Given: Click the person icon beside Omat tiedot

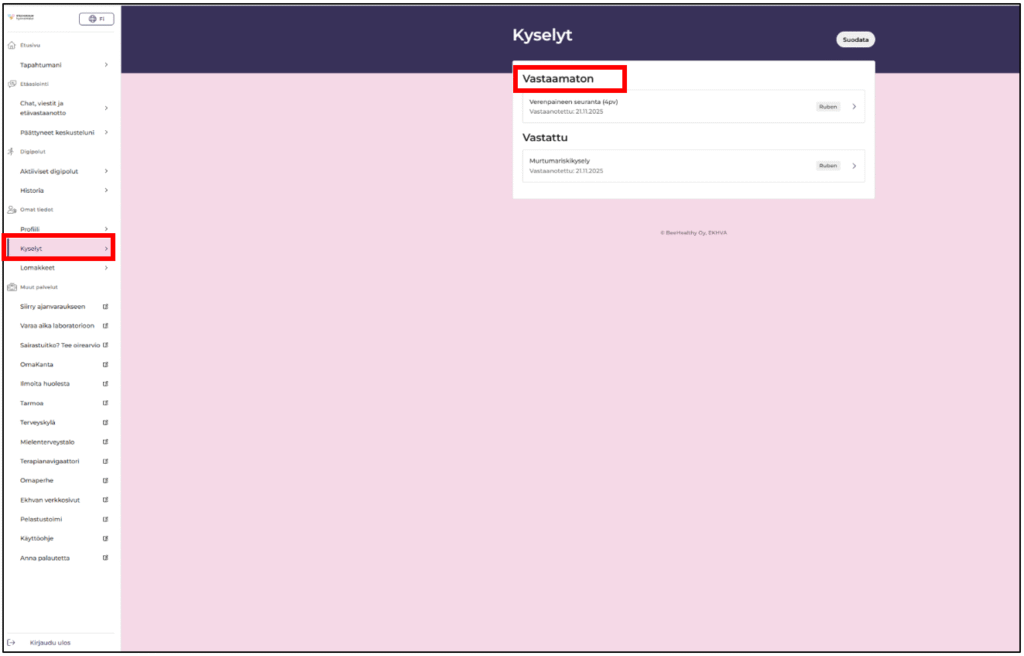Looking at the screenshot, I should pos(12,210).
